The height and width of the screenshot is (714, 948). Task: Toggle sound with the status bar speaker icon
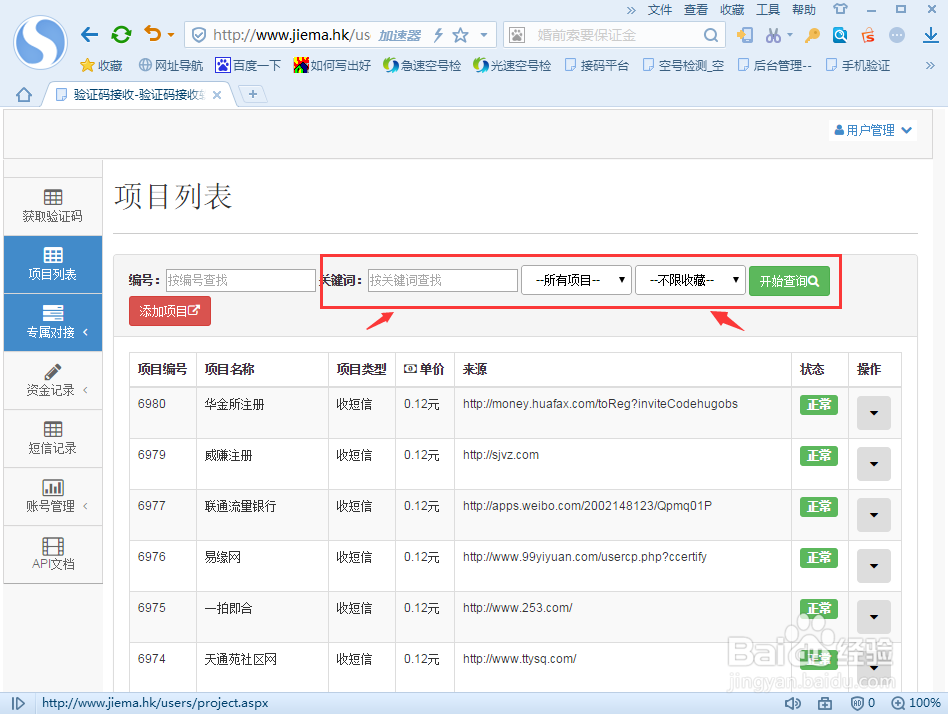793,703
